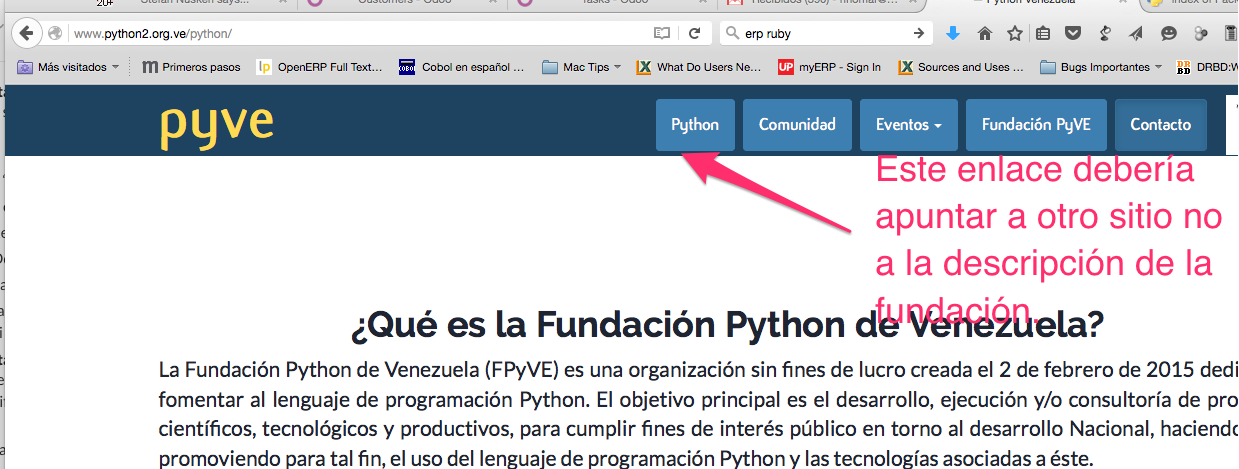Open the DRBD bookmark
Screen dimensions: 1239x469
(x=1206, y=67)
